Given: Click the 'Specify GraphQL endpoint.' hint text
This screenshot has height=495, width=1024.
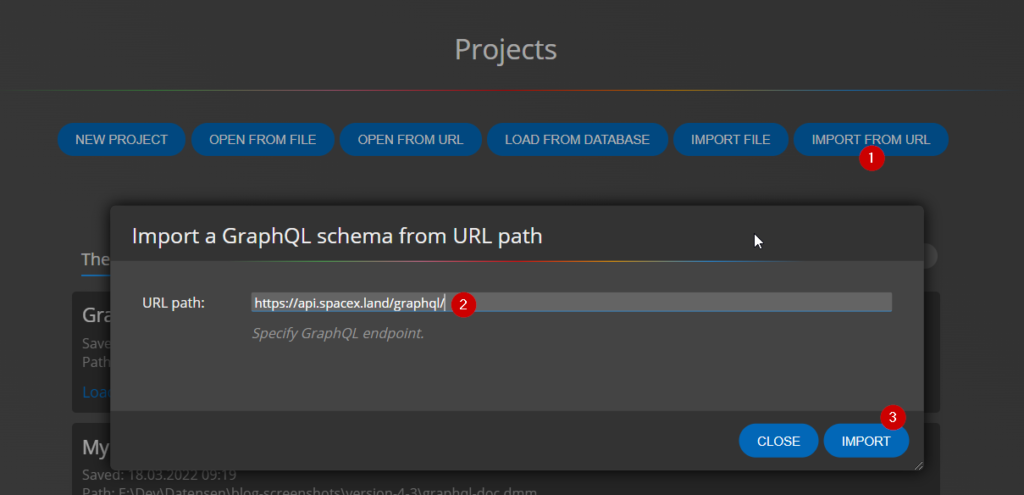Looking at the screenshot, I should coord(338,334).
